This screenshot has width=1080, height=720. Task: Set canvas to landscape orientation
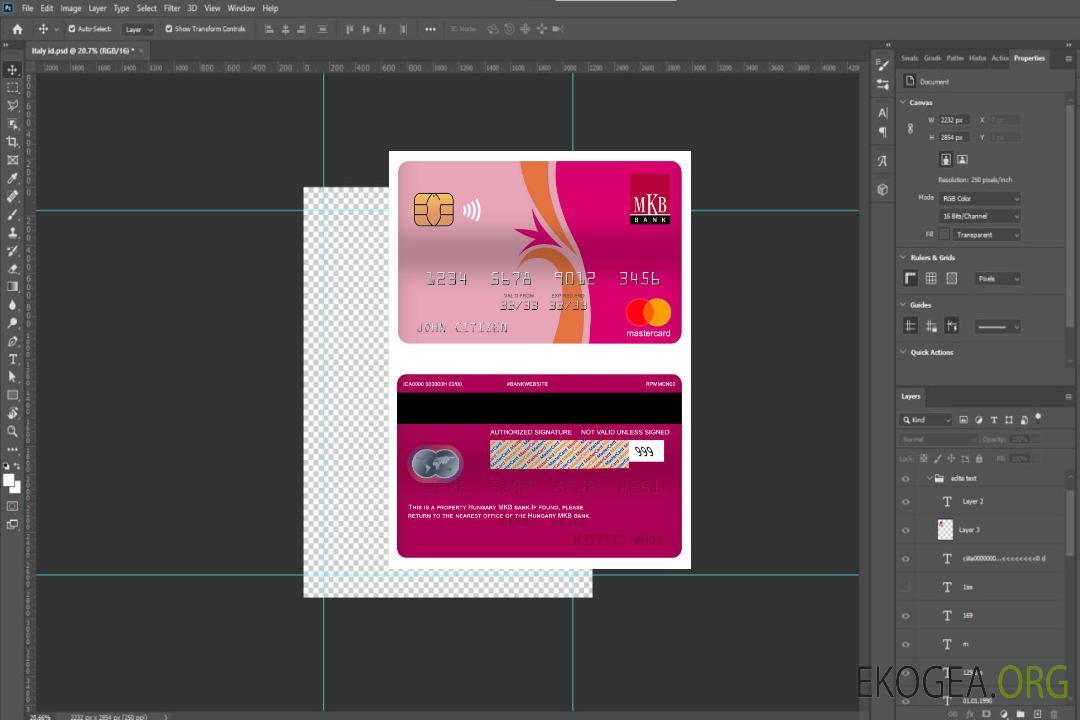click(962, 160)
